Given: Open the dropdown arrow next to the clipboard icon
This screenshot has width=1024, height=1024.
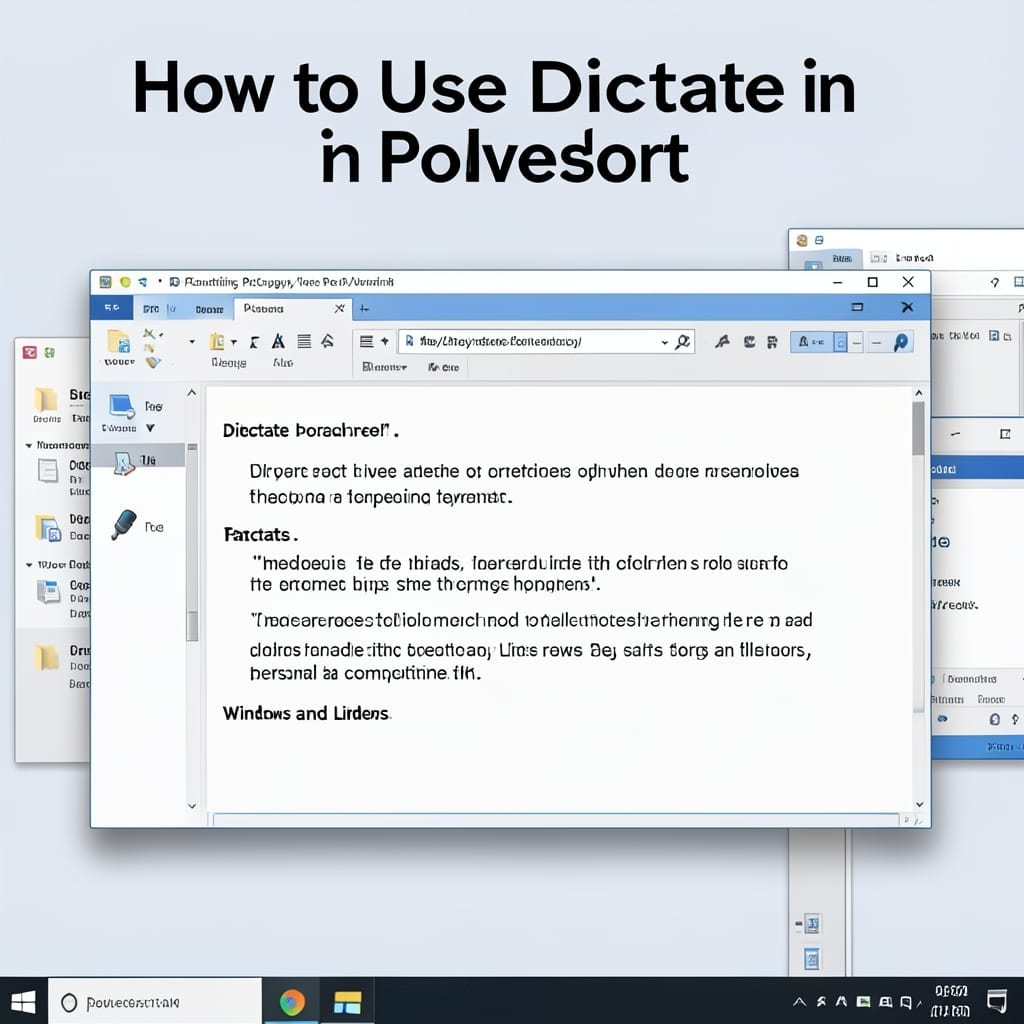Looking at the screenshot, I should click(233, 342).
